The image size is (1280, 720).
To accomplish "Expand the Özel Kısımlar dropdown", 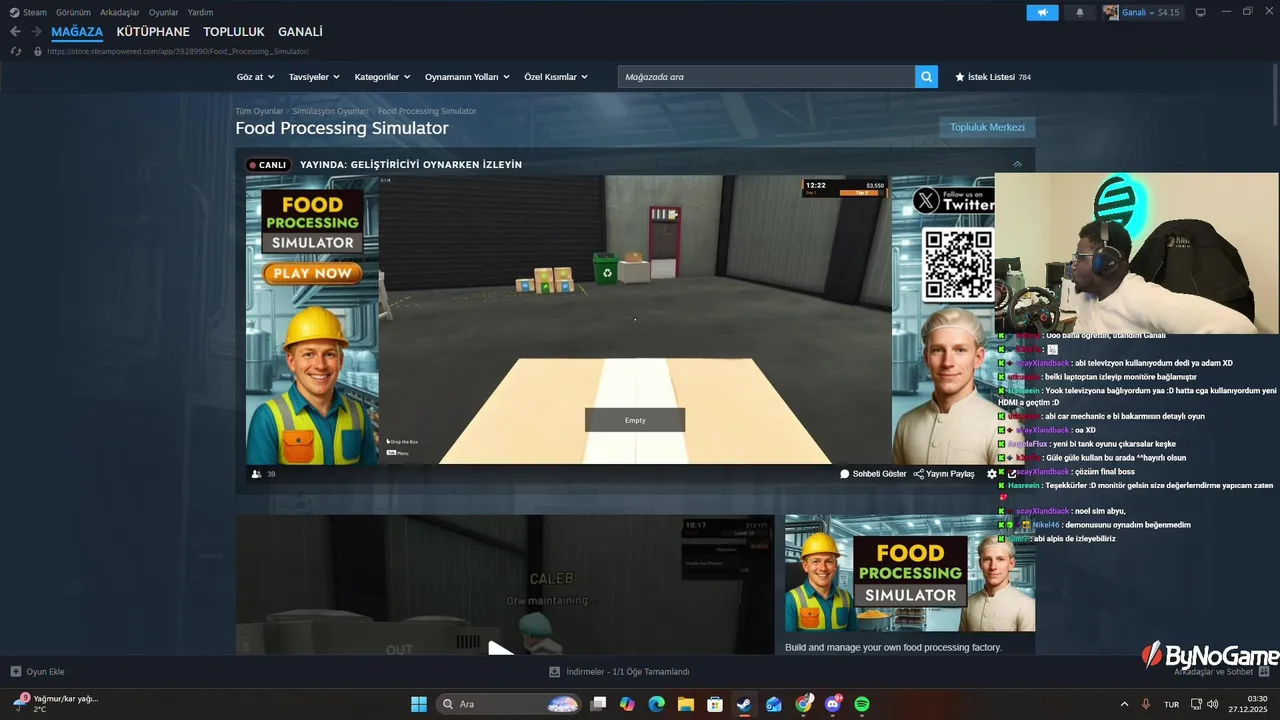I will pos(556,77).
